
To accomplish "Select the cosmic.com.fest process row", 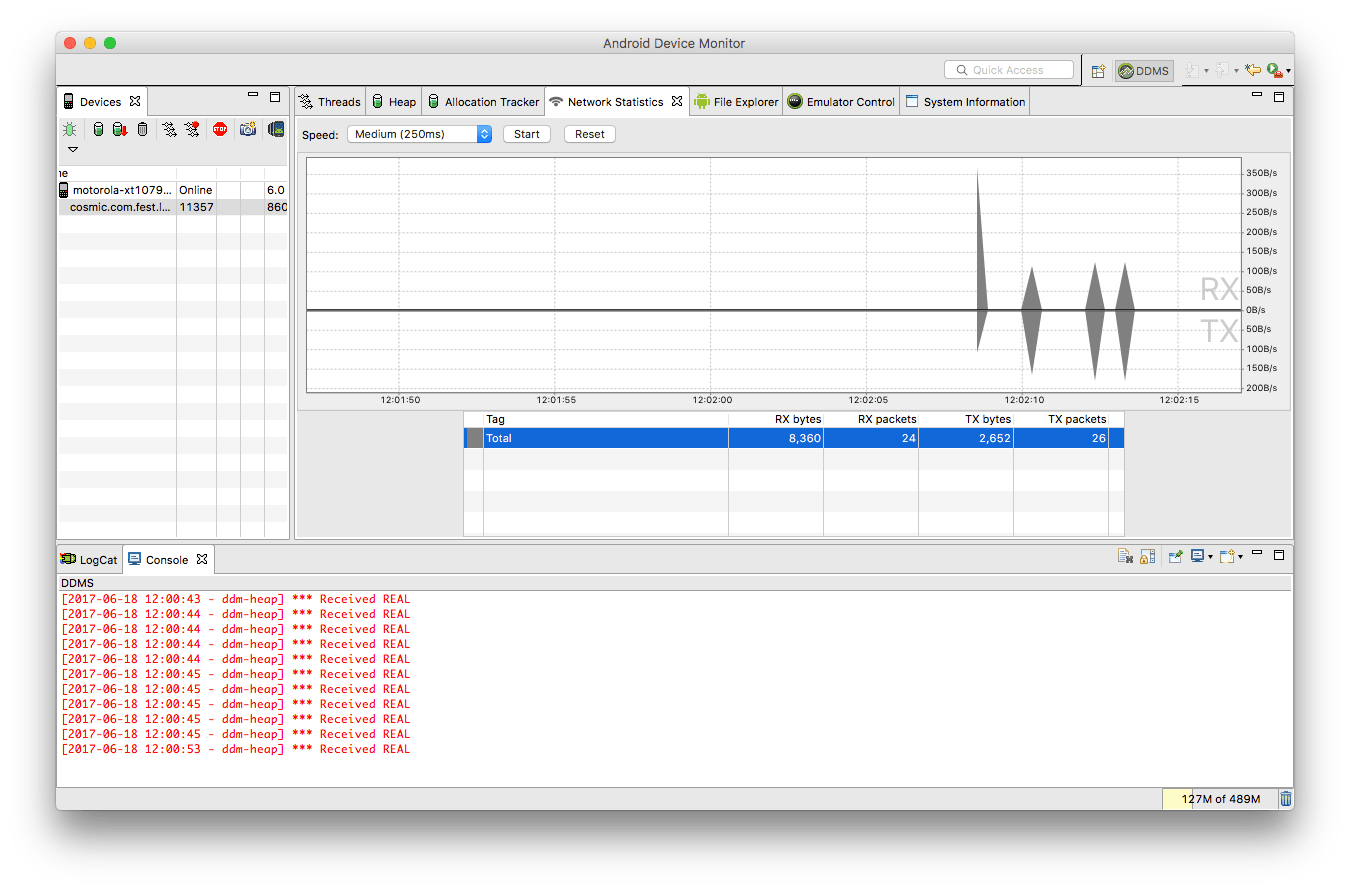I will [173, 207].
